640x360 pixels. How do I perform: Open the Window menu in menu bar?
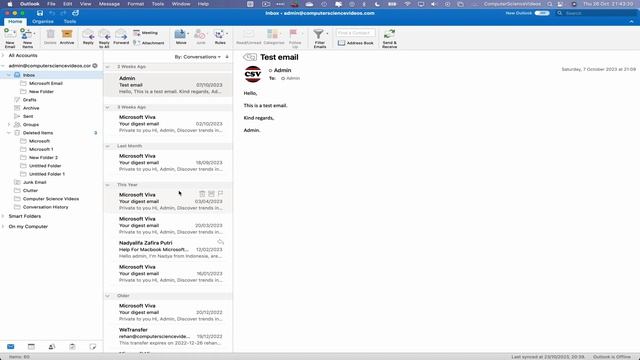pos(181,4)
